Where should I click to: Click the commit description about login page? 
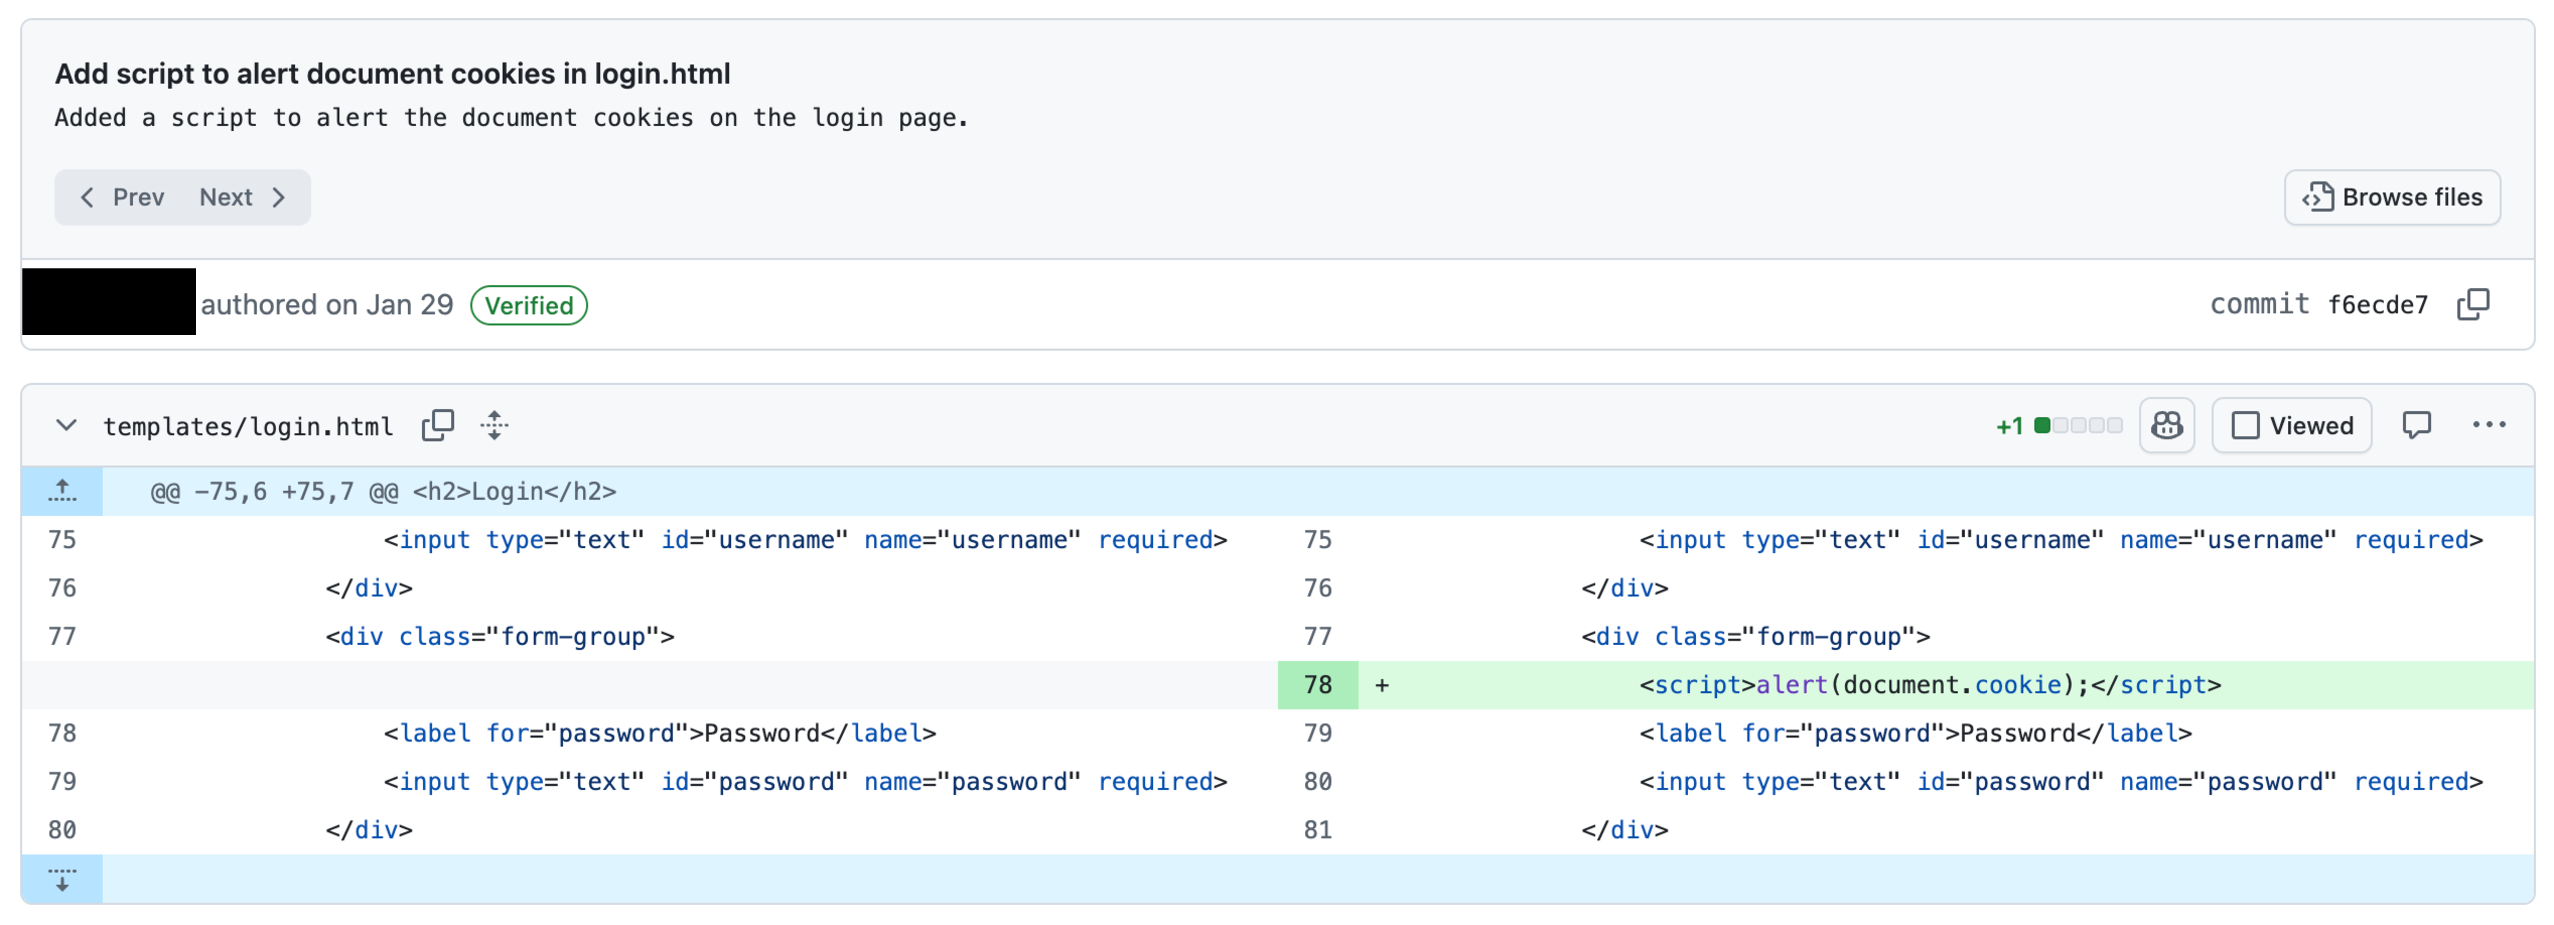pos(511,118)
